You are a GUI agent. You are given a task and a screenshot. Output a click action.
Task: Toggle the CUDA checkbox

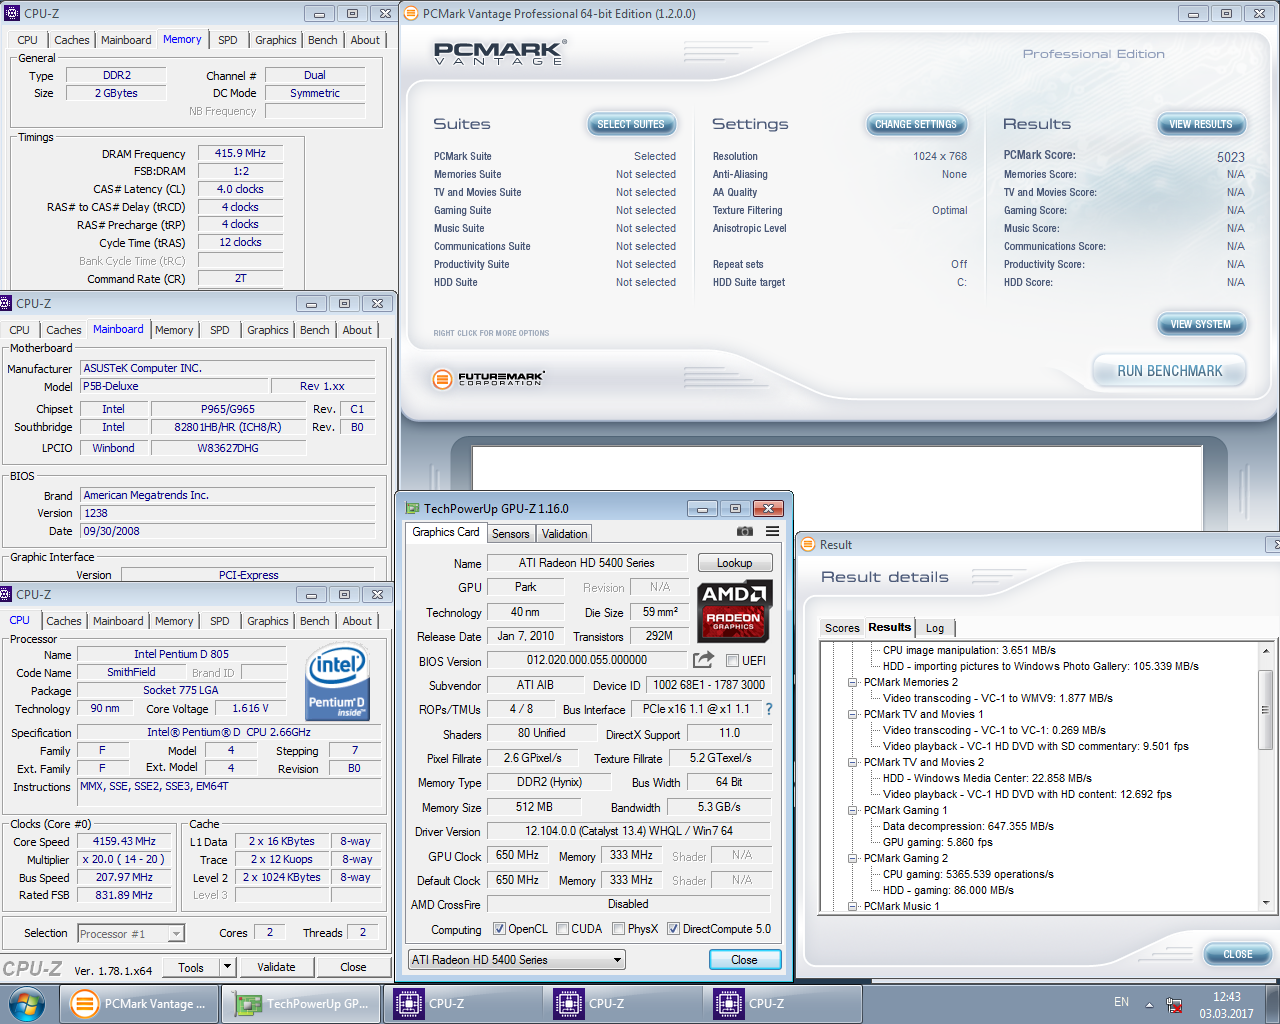(x=562, y=929)
